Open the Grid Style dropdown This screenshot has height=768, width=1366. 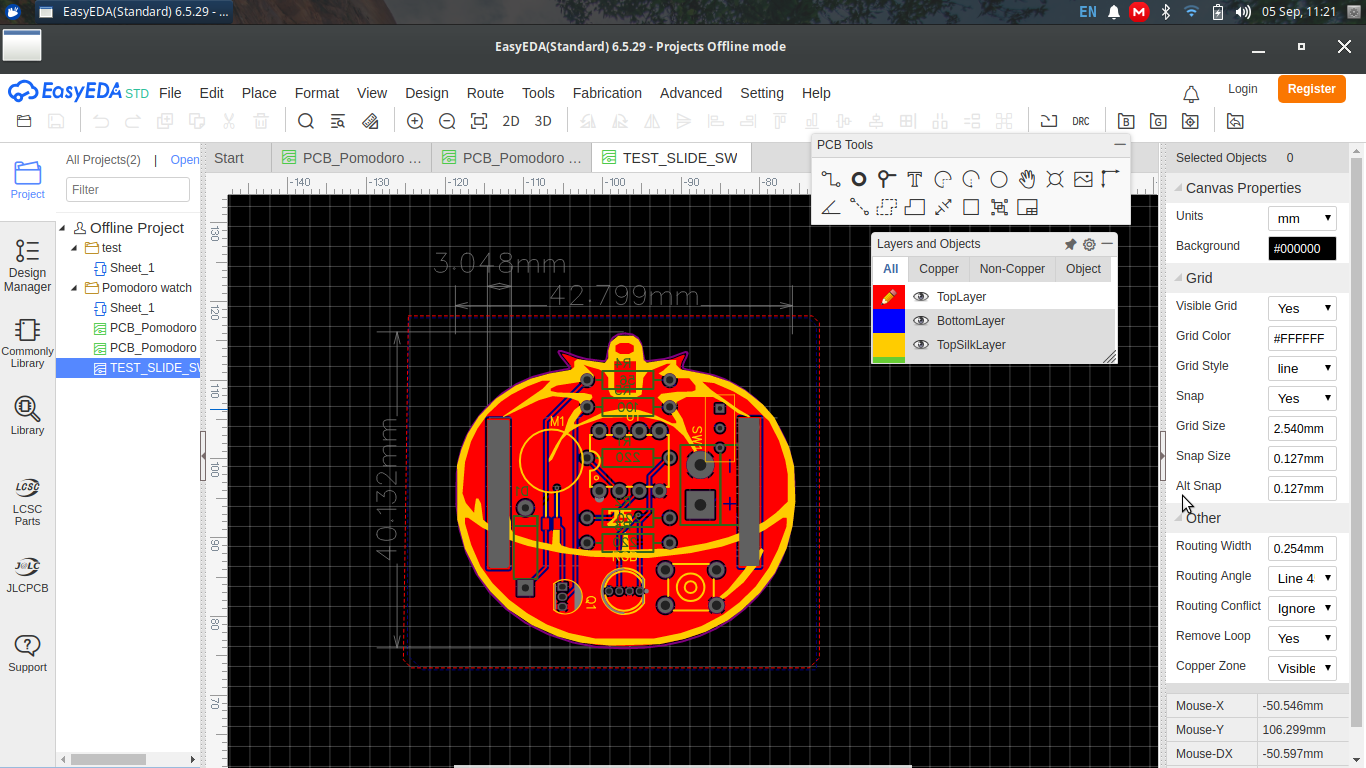click(1302, 368)
